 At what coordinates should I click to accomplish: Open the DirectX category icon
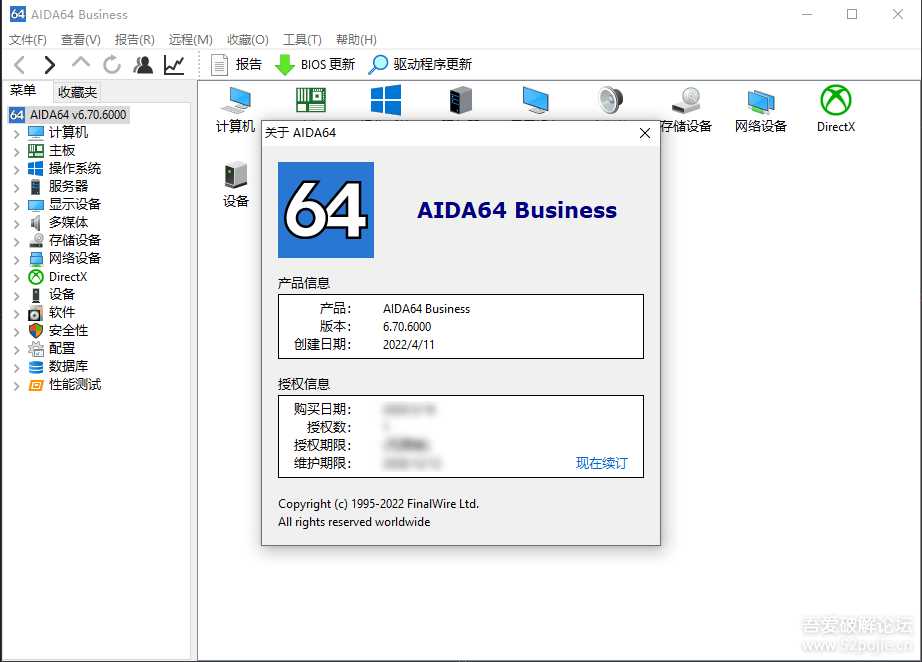(x=835, y=103)
